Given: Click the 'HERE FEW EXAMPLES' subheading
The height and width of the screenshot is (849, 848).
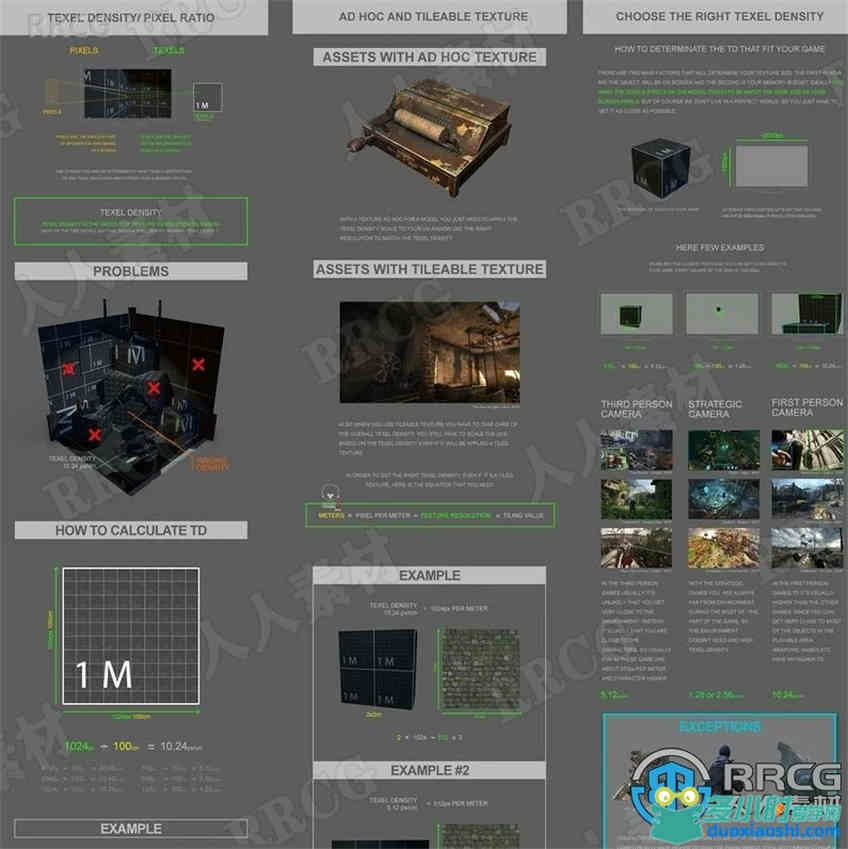Looking at the screenshot, I should coord(720,247).
